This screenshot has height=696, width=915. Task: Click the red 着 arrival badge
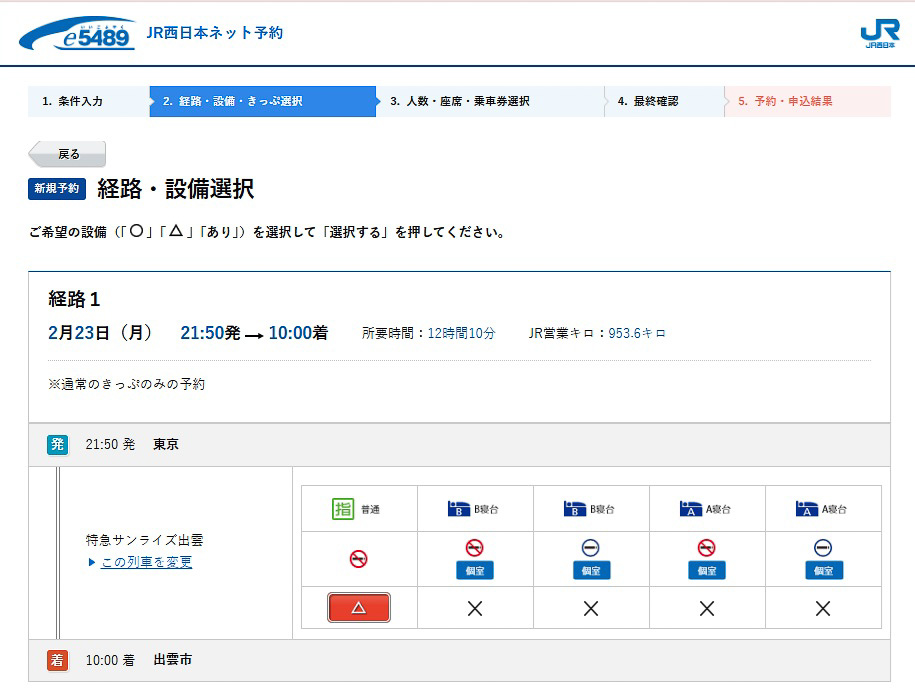pyautogui.click(x=57, y=661)
